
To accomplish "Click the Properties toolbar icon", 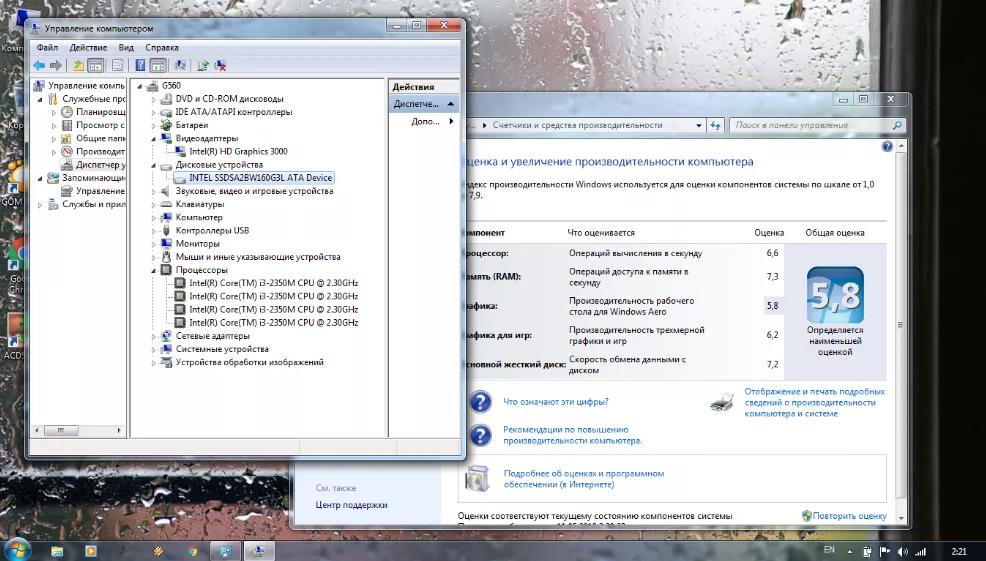I will 117,65.
